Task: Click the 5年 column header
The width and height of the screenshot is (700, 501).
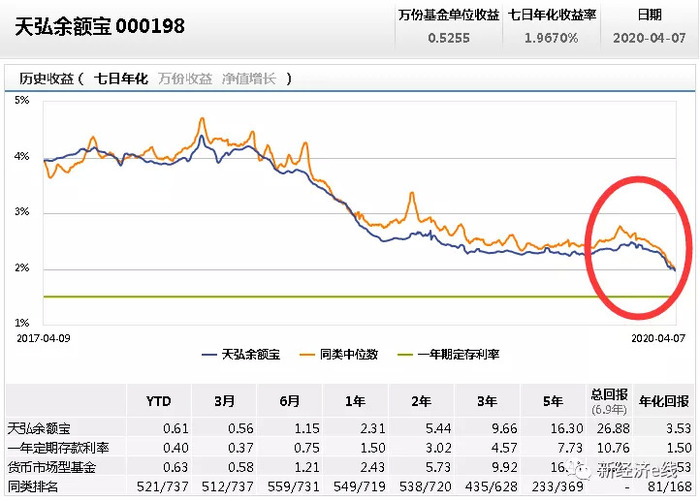Action: [x=553, y=401]
